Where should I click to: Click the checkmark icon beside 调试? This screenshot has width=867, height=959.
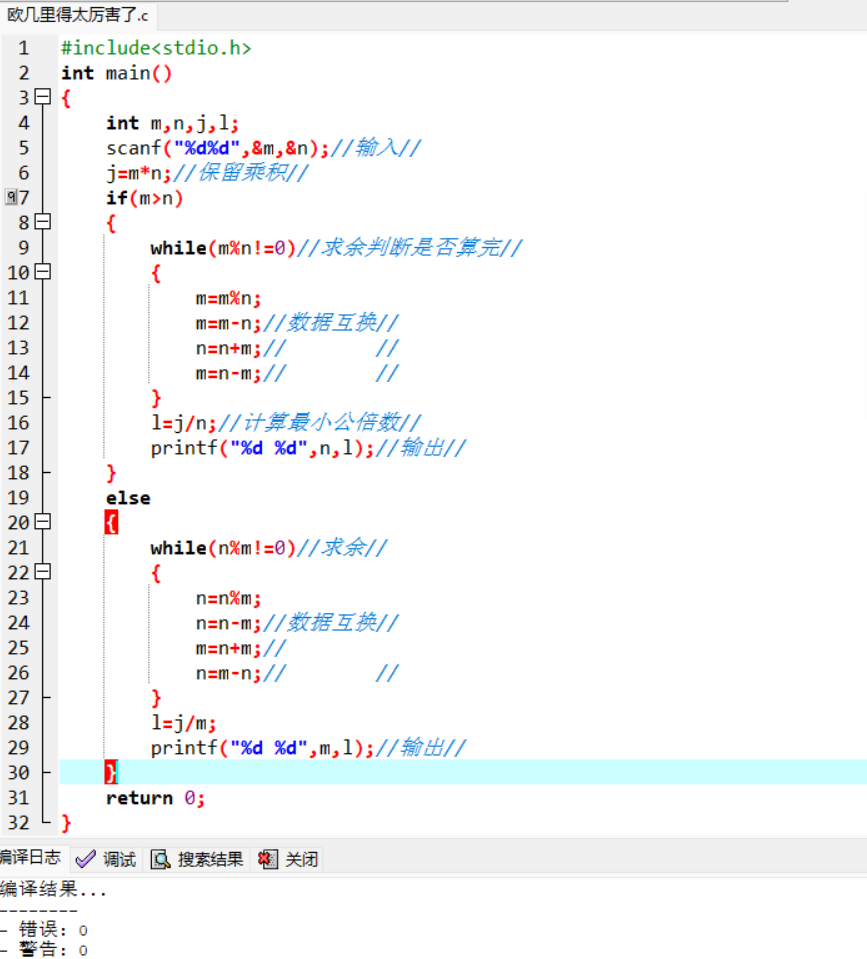[x=85, y=860]
